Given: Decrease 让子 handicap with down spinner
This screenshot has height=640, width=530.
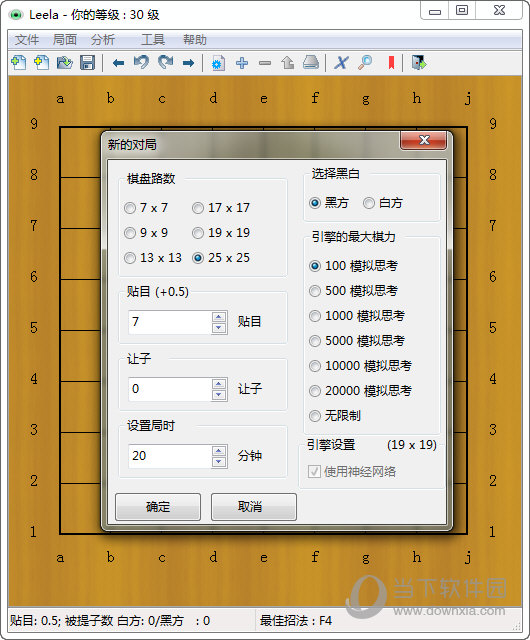Looking at the screenshot, I should point(219,394).
